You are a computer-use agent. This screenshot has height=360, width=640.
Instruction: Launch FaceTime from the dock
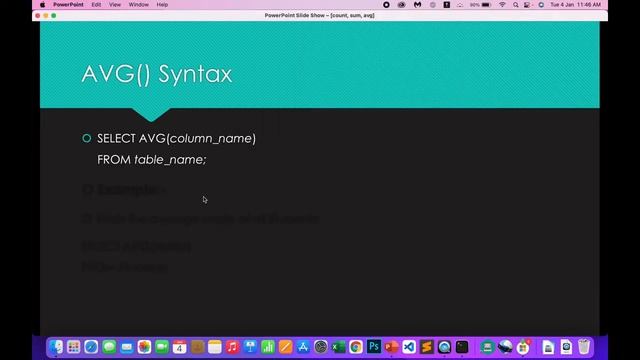coord(162,347)
